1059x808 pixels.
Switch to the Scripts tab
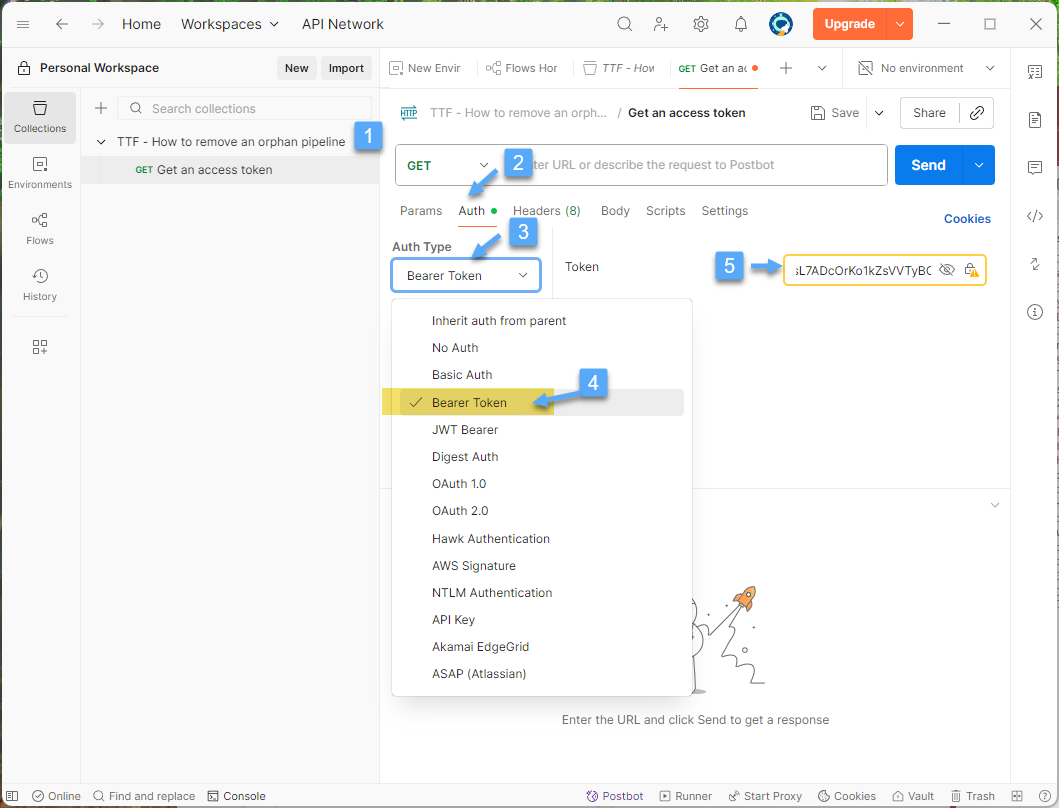click(665, 211)
